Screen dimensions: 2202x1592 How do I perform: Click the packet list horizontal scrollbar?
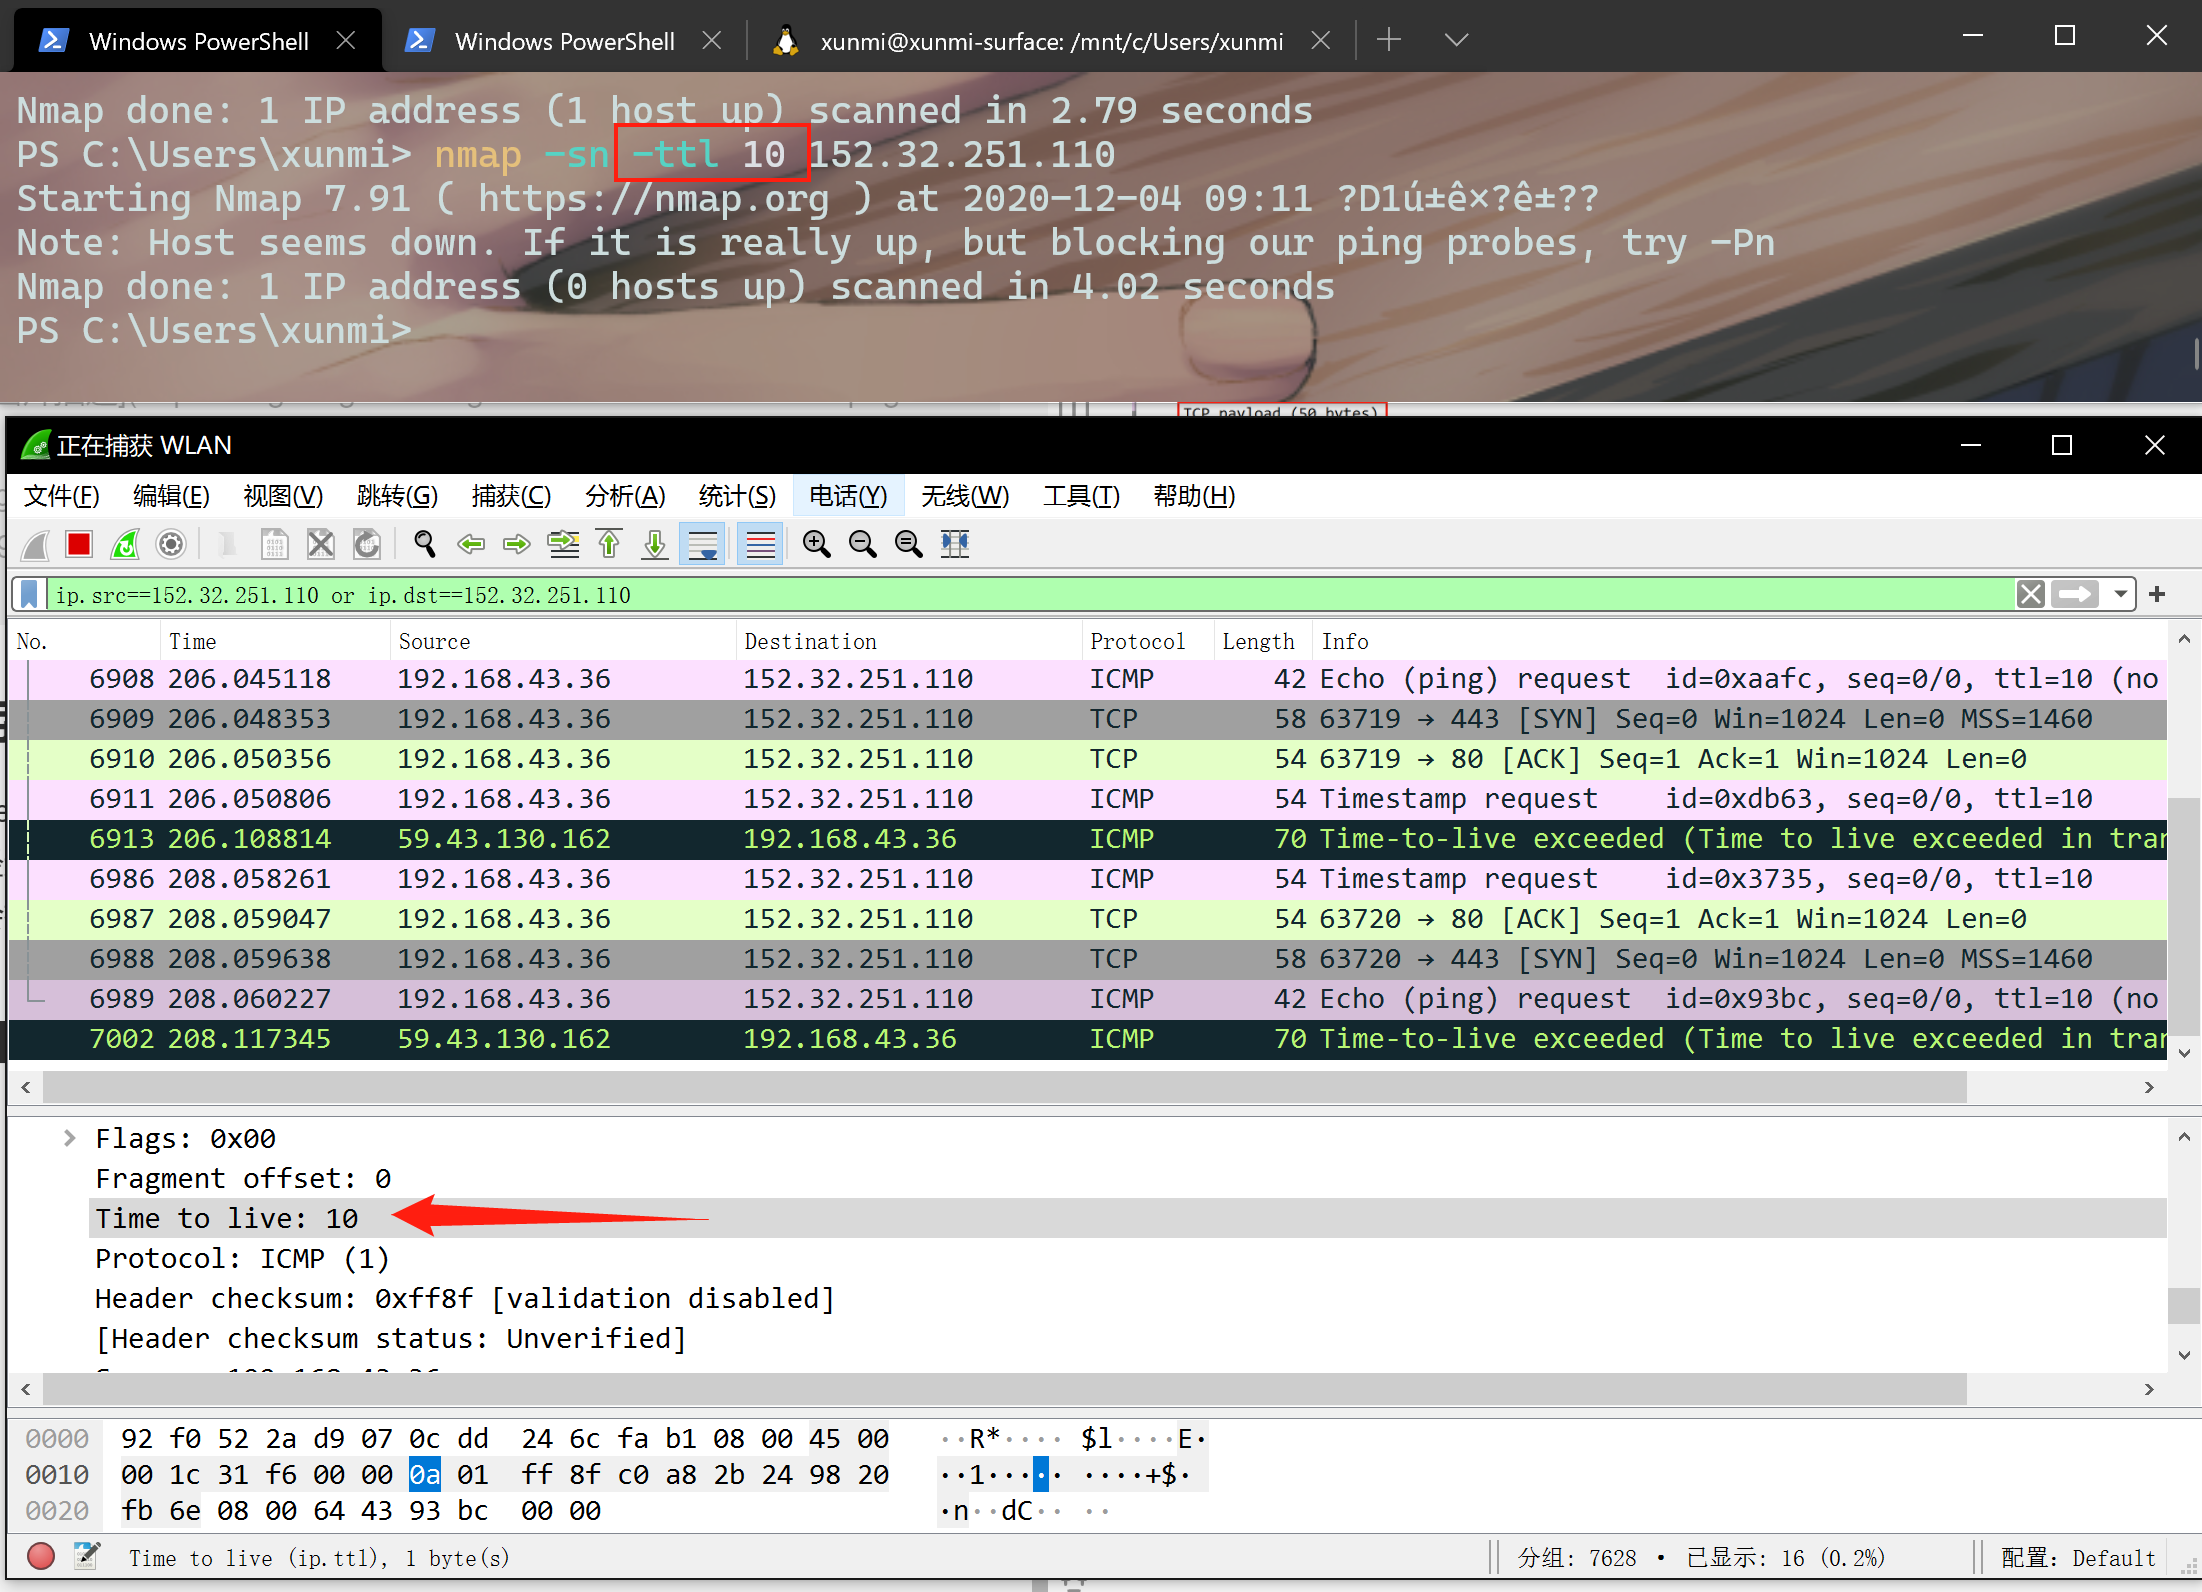click(x=1000, y=1087)
